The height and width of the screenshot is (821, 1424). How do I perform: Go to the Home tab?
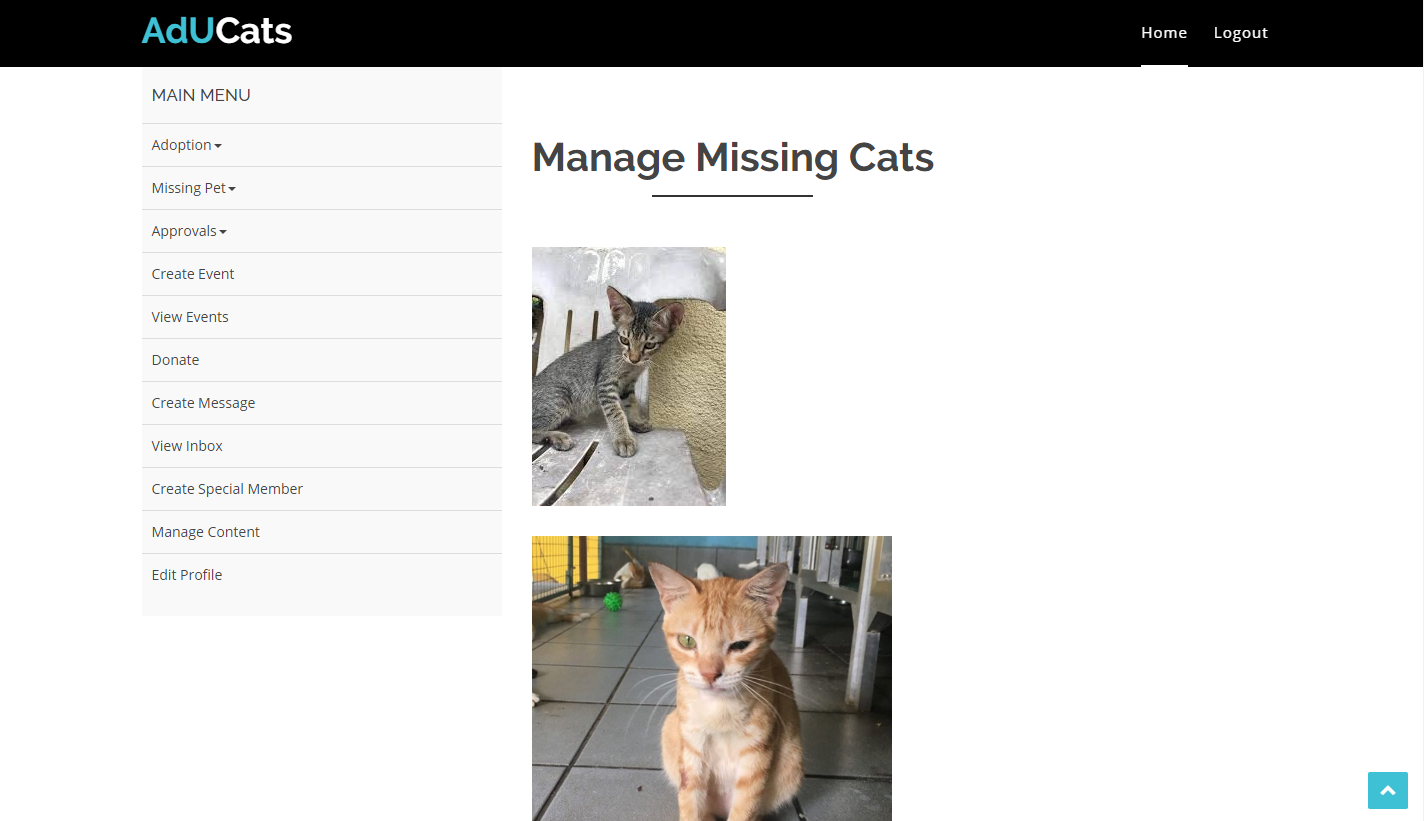(x=1163, y=33)
